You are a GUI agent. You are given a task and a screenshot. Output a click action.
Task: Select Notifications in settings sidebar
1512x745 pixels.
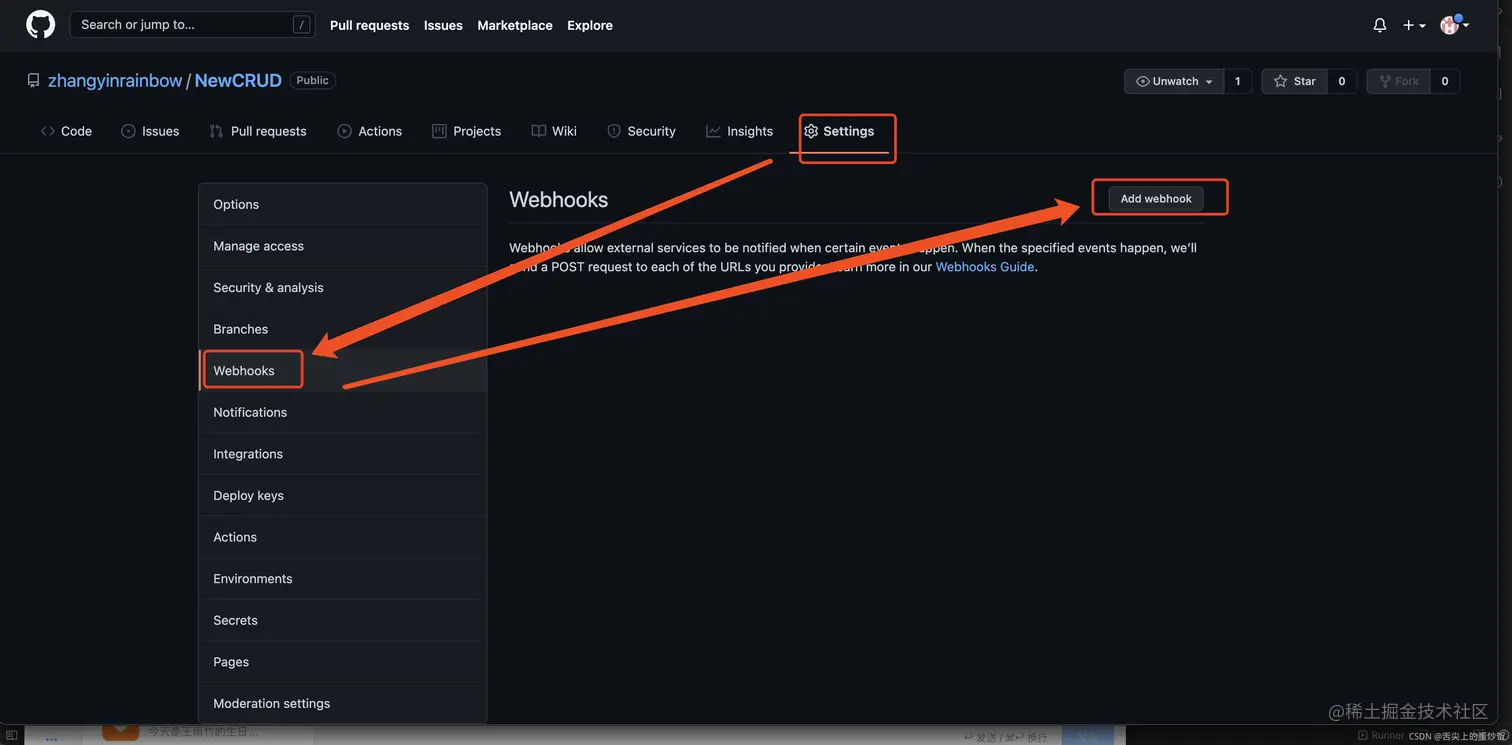click(343, 412)
